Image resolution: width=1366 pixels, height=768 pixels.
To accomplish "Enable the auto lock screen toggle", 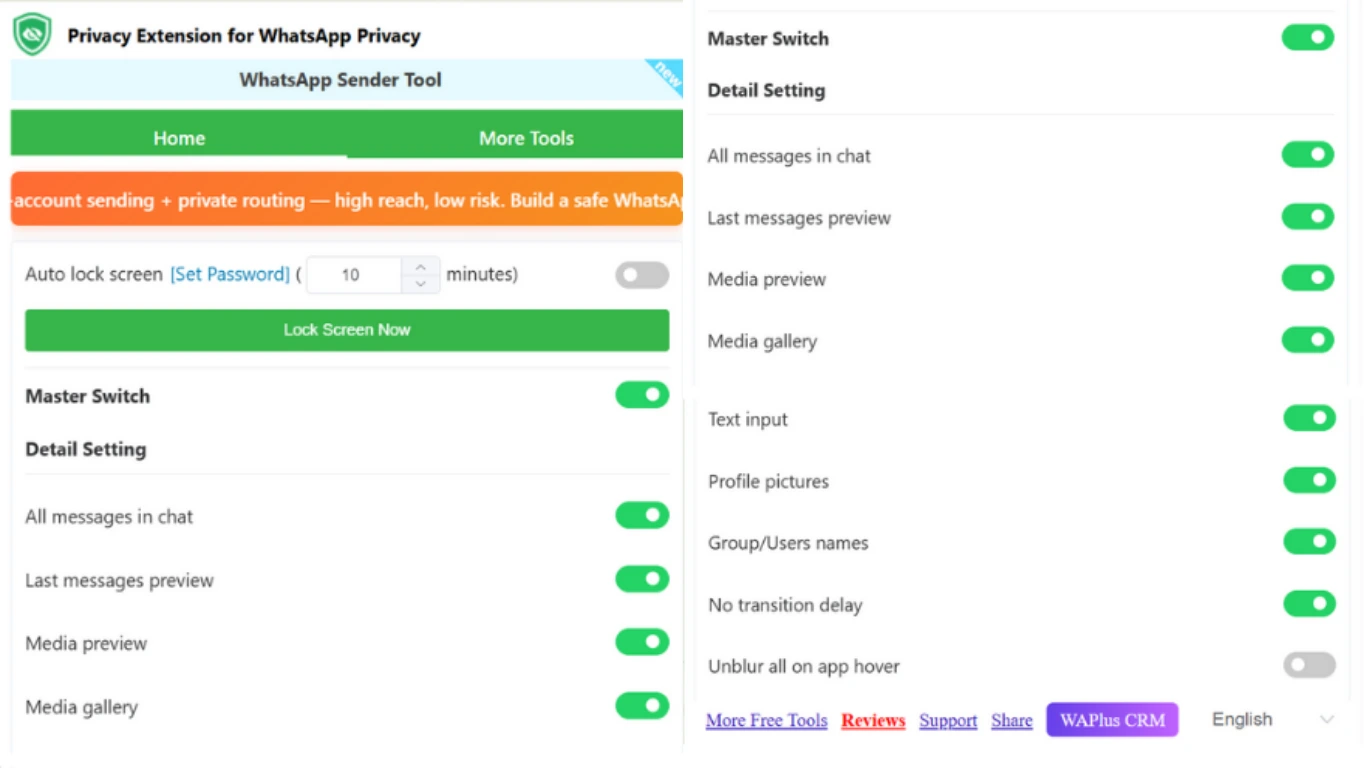I will (641, 274).
